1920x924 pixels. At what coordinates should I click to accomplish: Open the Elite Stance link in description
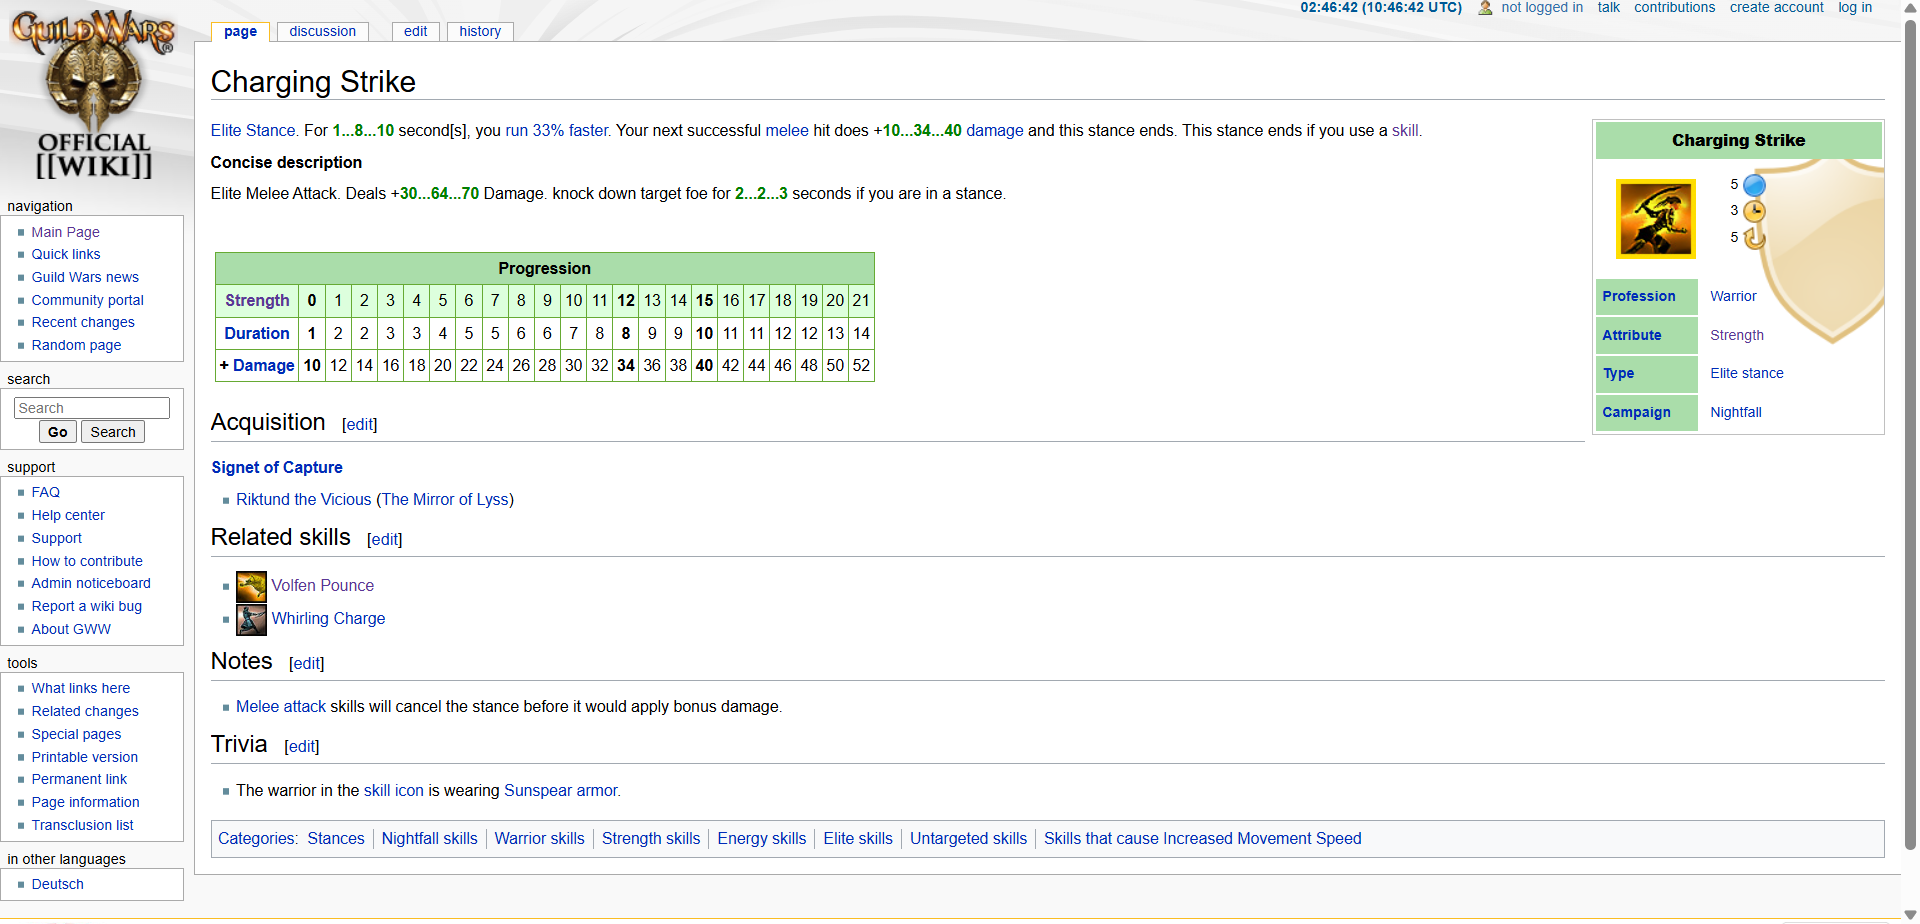point(253,130)
